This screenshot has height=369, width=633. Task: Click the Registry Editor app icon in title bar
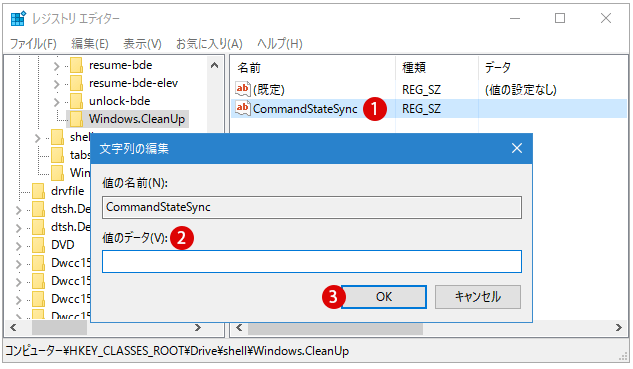(18, 19)
